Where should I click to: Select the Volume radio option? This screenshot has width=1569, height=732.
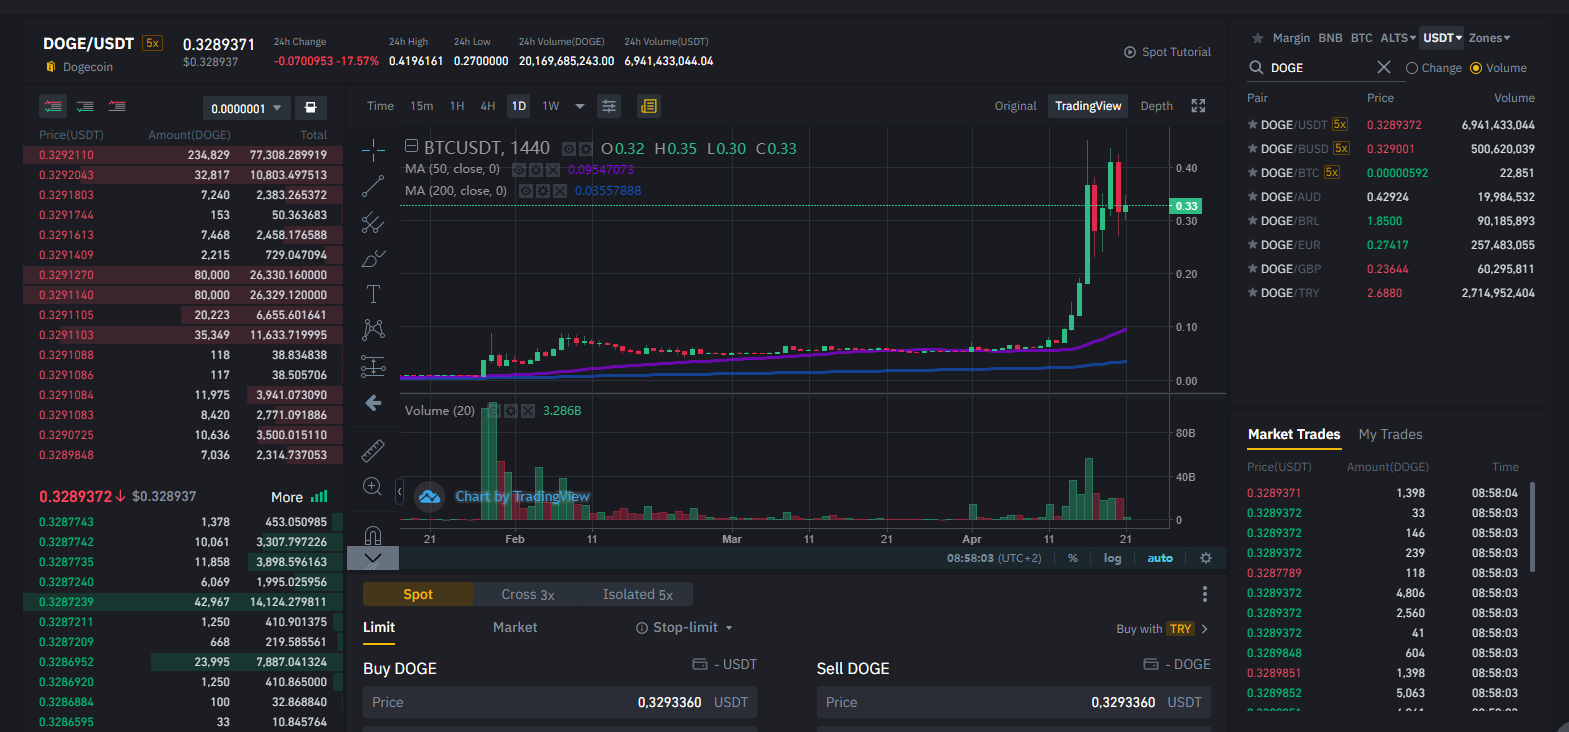1498,68
